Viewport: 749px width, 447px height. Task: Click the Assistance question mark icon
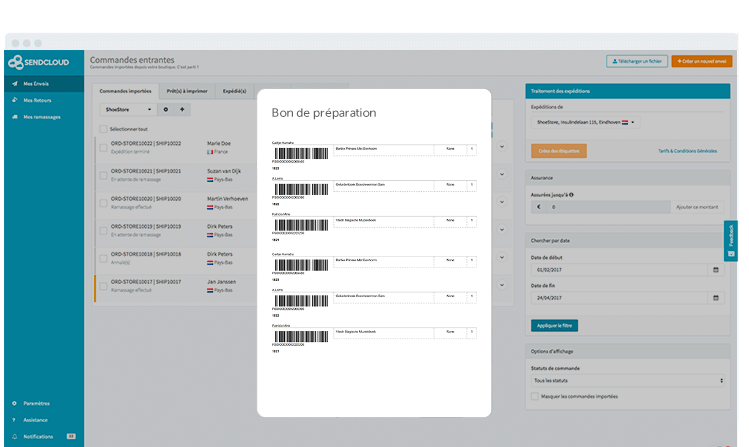coord(14,420)
